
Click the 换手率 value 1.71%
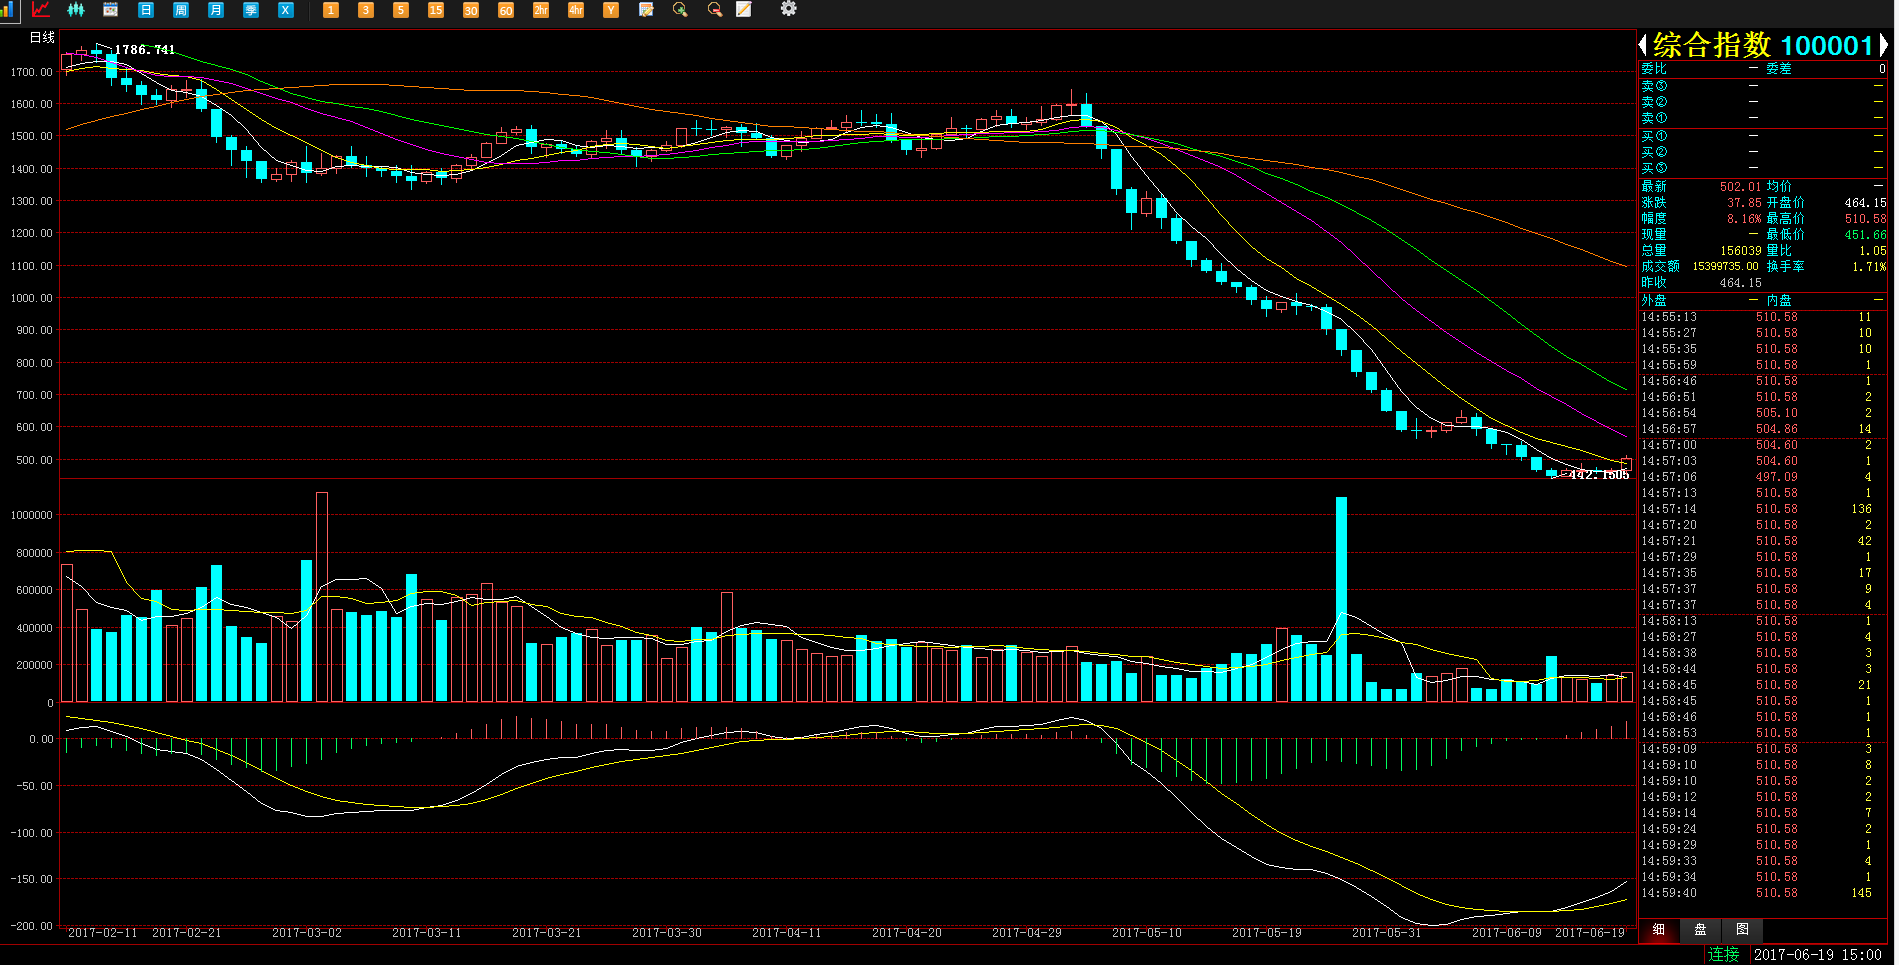[1869, 267]
